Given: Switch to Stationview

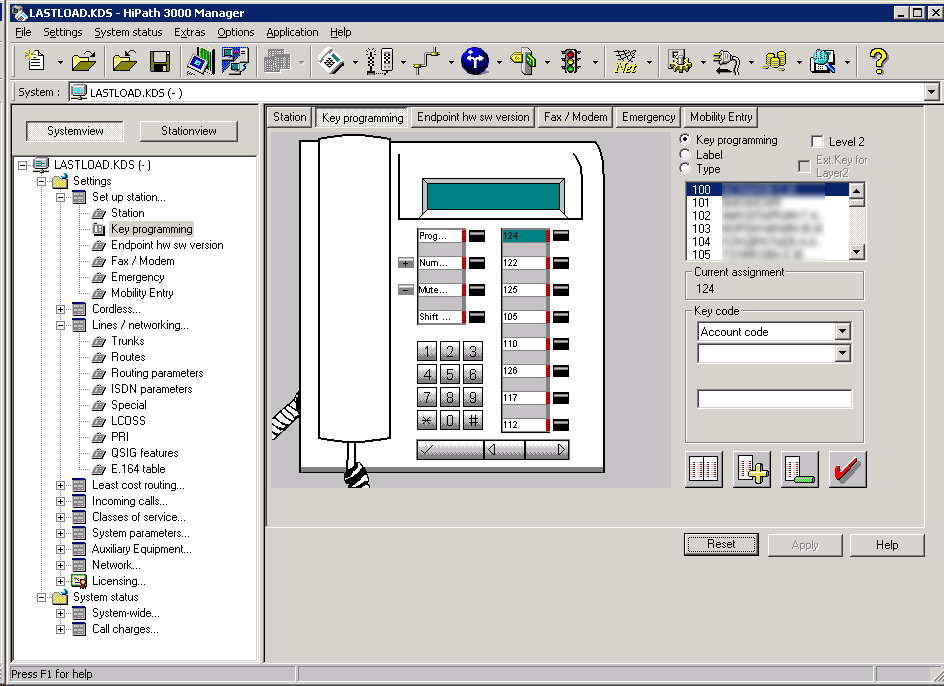Looking at the screenshot, I should (x=188, y=131).
